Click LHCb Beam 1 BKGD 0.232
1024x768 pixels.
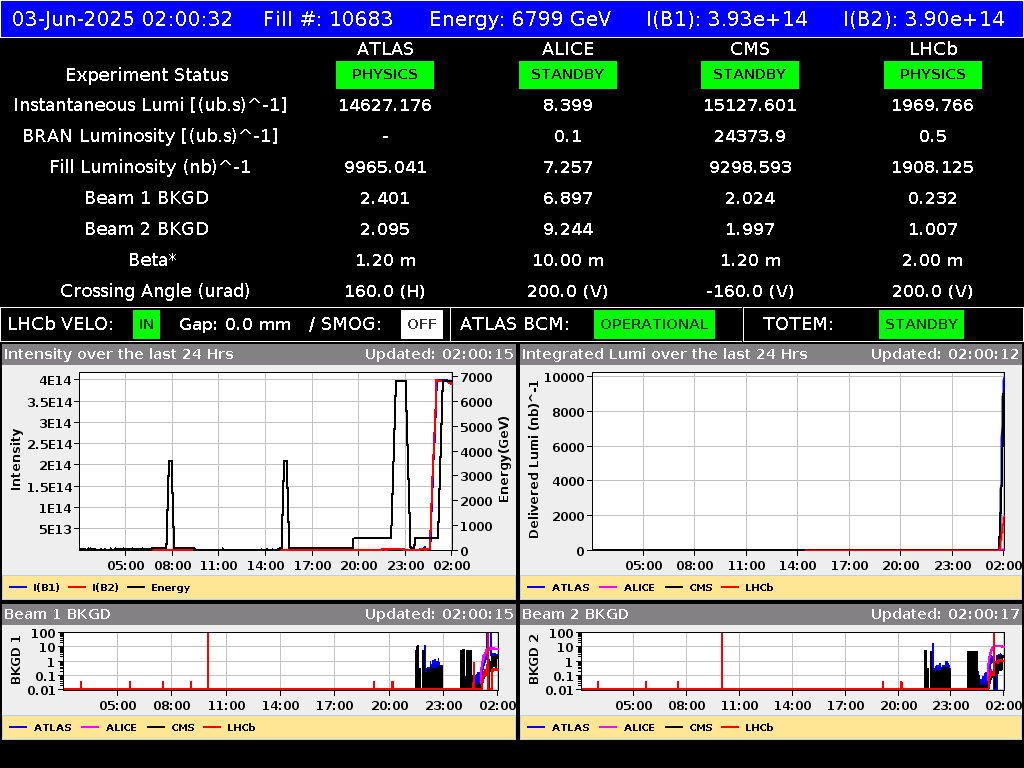(x=933, y=198)
